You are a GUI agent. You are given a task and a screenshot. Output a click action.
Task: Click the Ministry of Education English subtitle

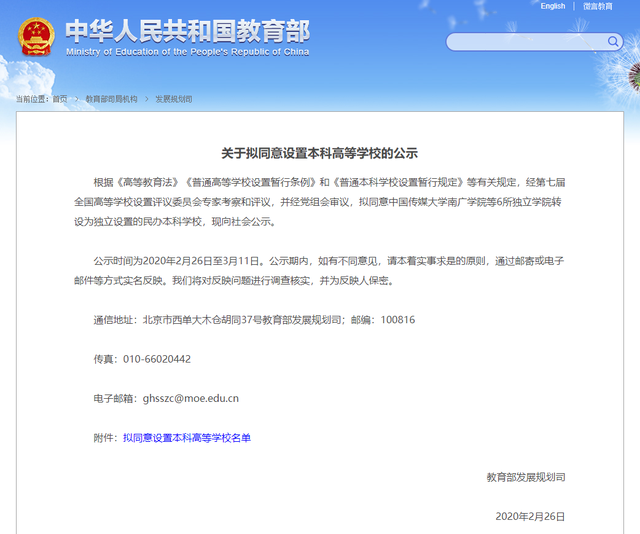click(187, 52)
